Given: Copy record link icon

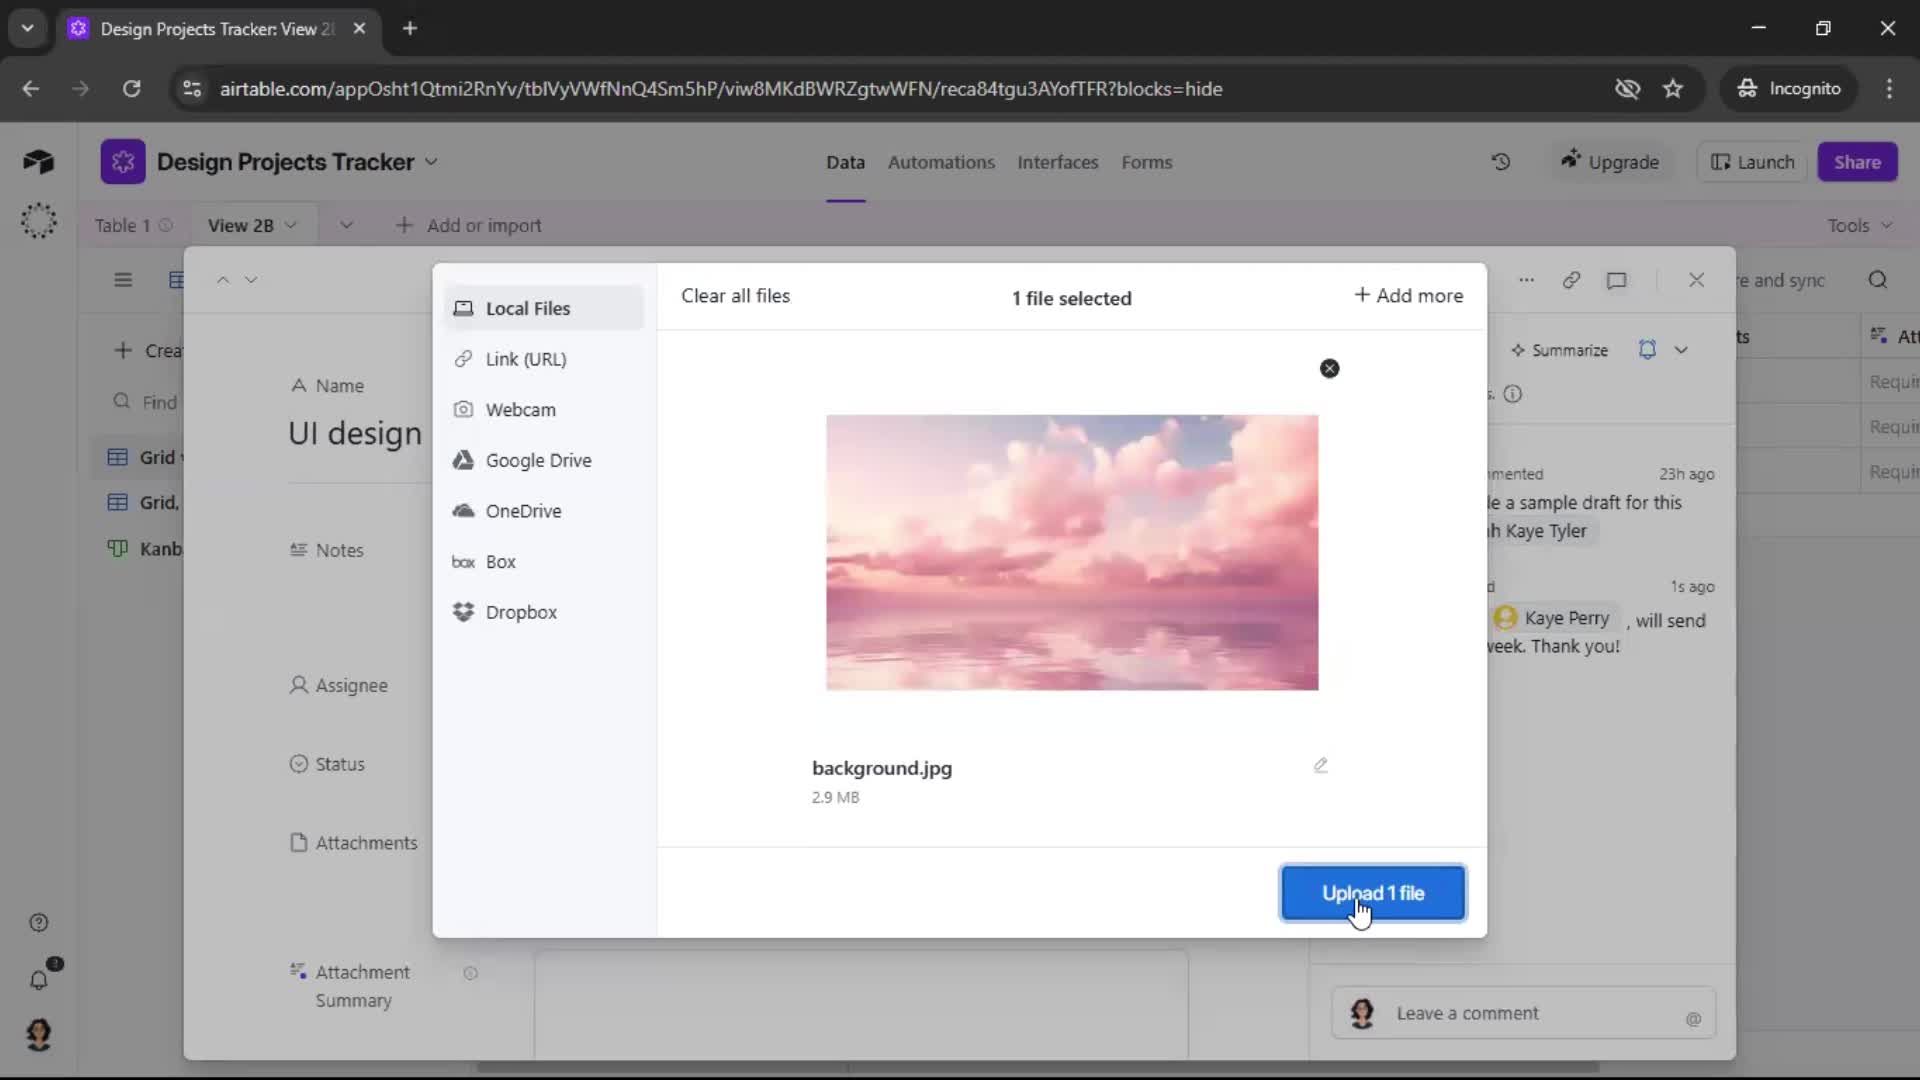Looking at the screenshot, I should (1571, 280).
